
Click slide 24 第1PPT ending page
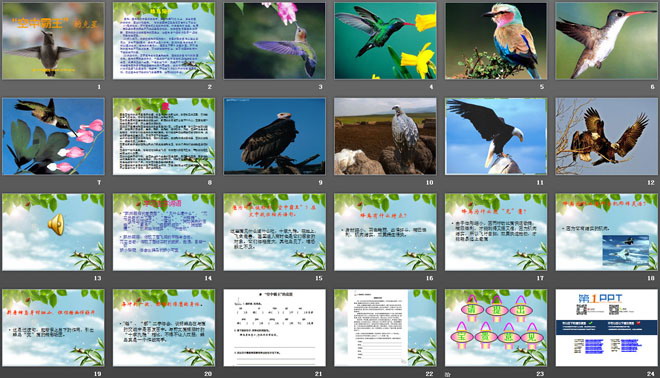tap(607, 327)
